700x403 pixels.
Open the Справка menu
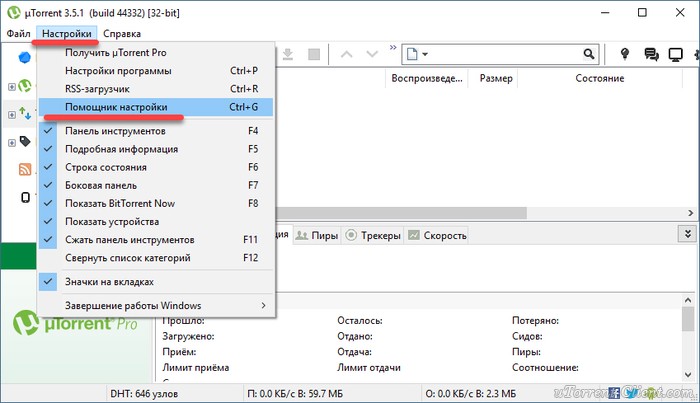122,33
